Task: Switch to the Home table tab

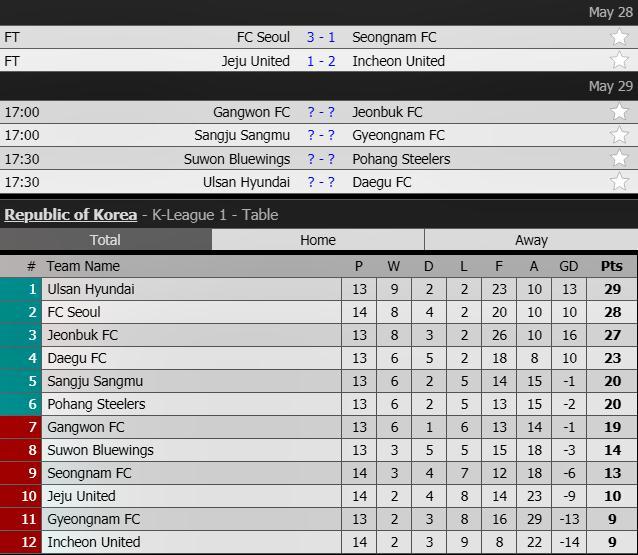Action: (318, 240)
